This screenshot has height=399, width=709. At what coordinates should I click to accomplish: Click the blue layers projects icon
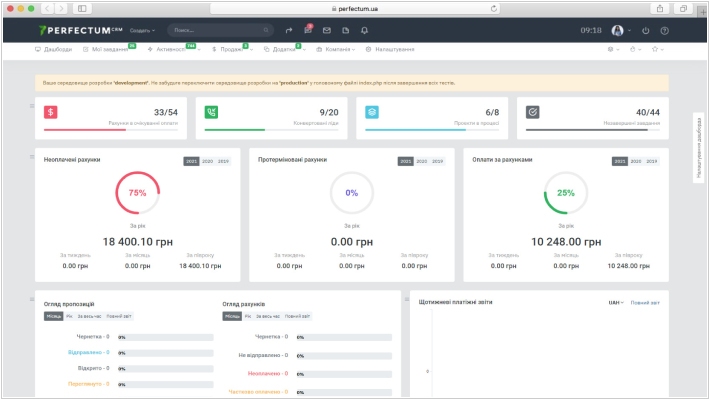coord(372,112)
